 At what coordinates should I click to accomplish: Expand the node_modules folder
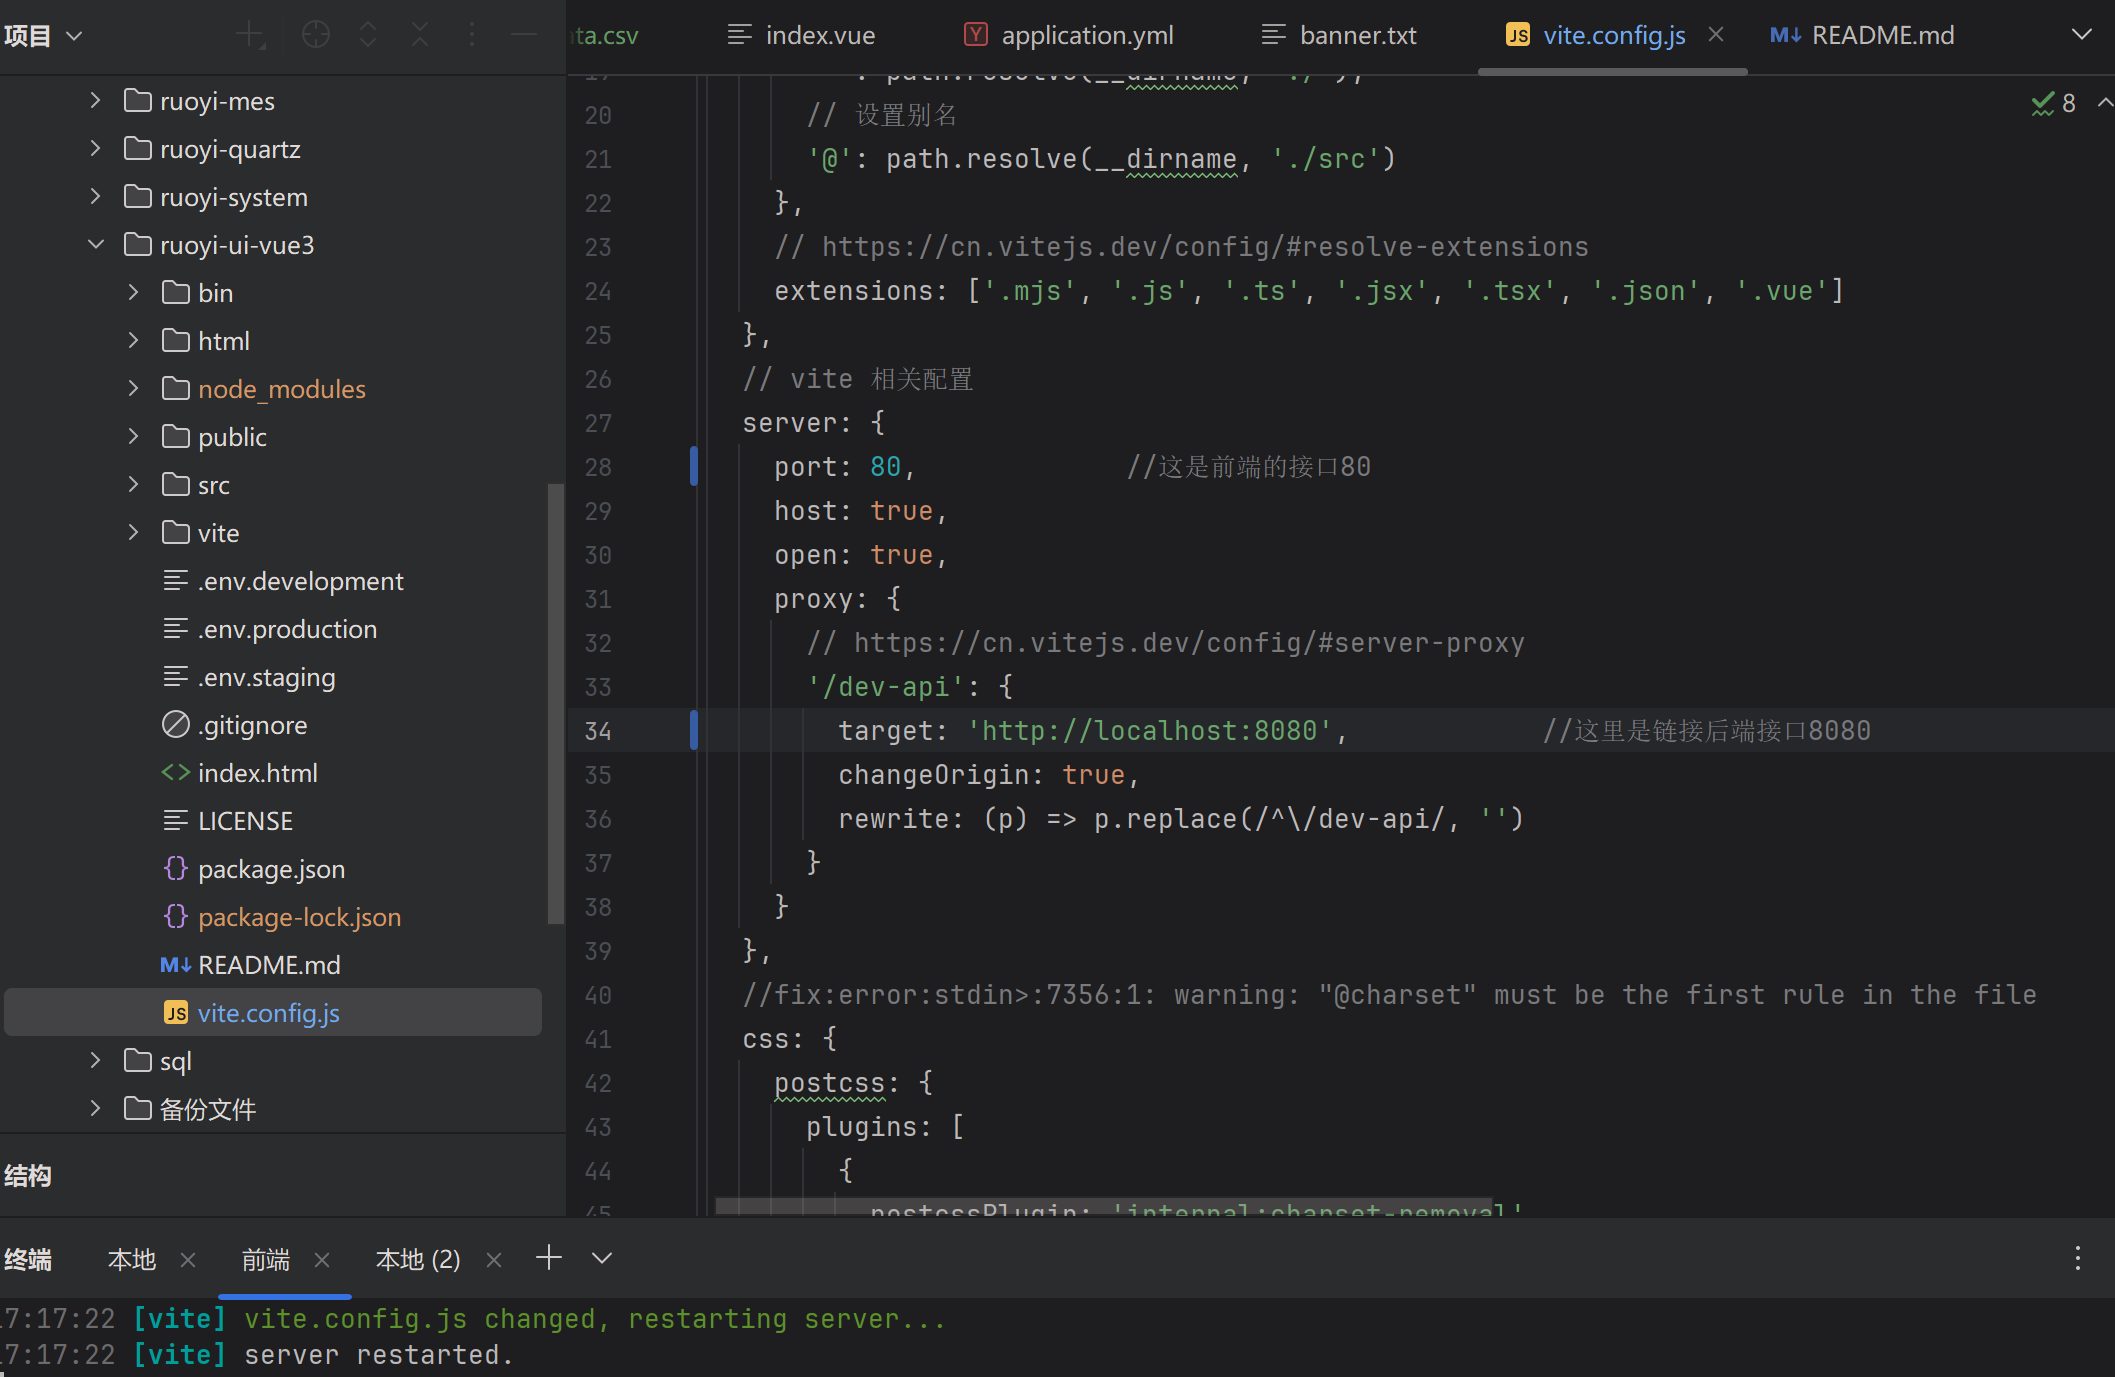(x=133, y=389)
